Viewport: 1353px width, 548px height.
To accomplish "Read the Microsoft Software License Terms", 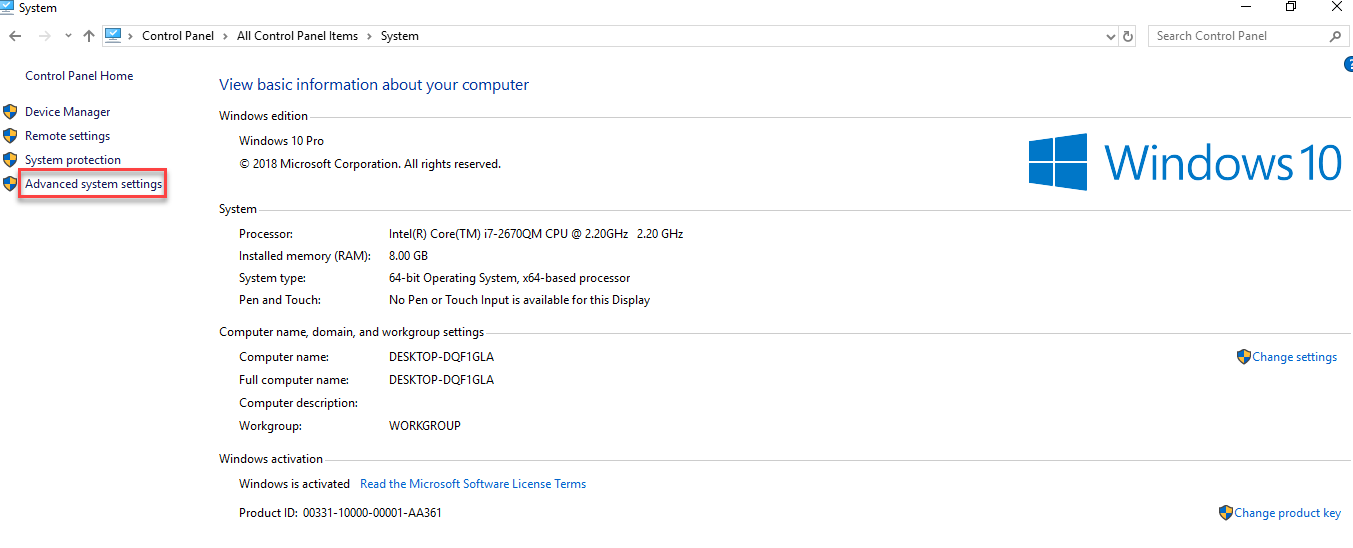I will click(x=473, y=484).
